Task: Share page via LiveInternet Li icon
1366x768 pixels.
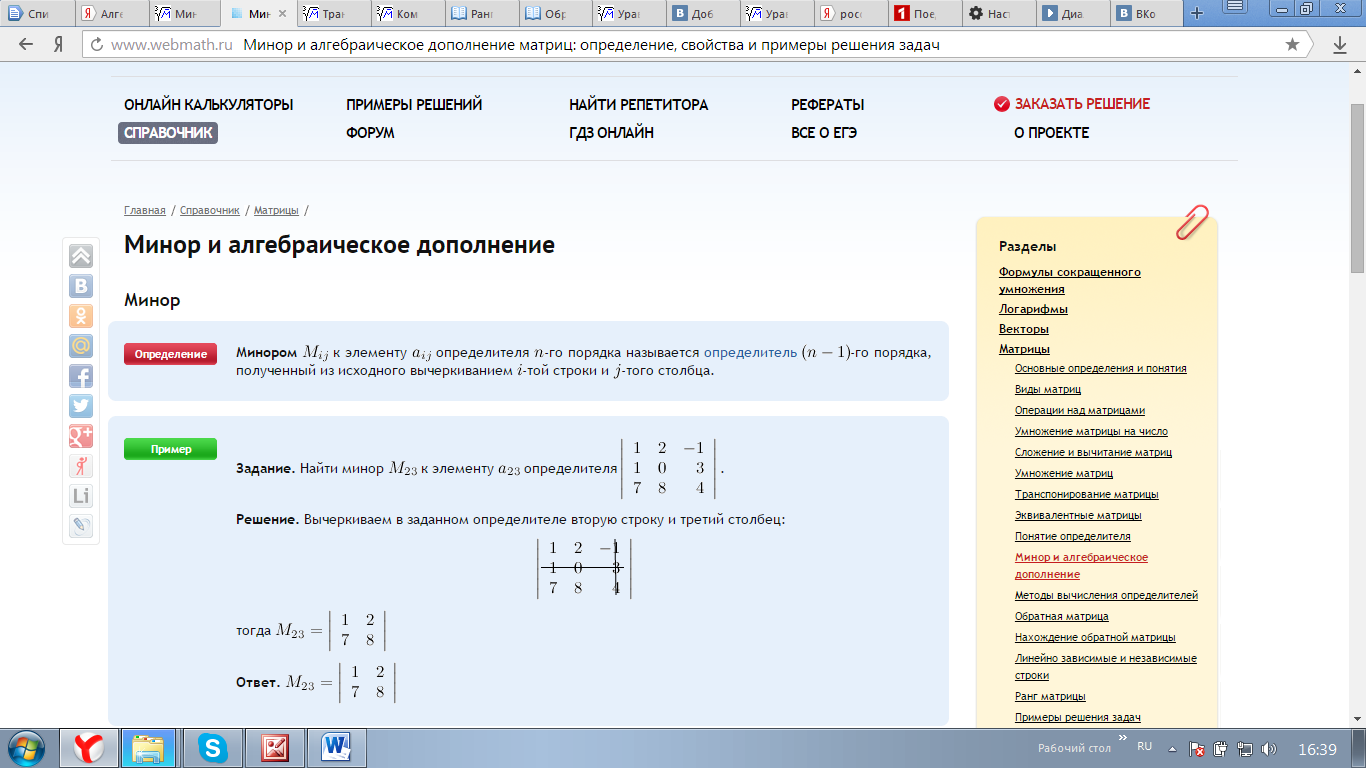Action: tap(81, 496)
